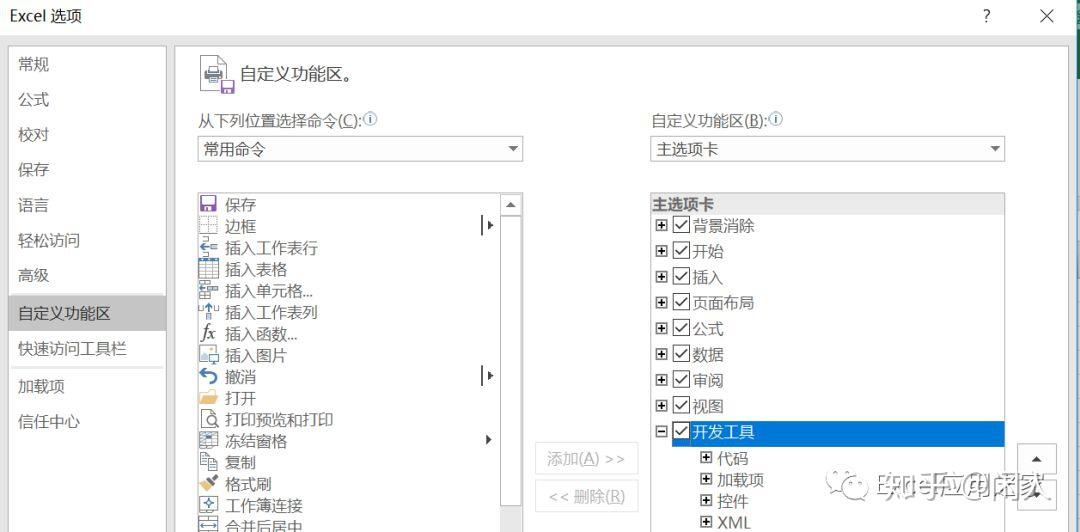Viewport: 1080px width, 532px height.
Task: Click the Insert Table icon
Action: [208, 269]
